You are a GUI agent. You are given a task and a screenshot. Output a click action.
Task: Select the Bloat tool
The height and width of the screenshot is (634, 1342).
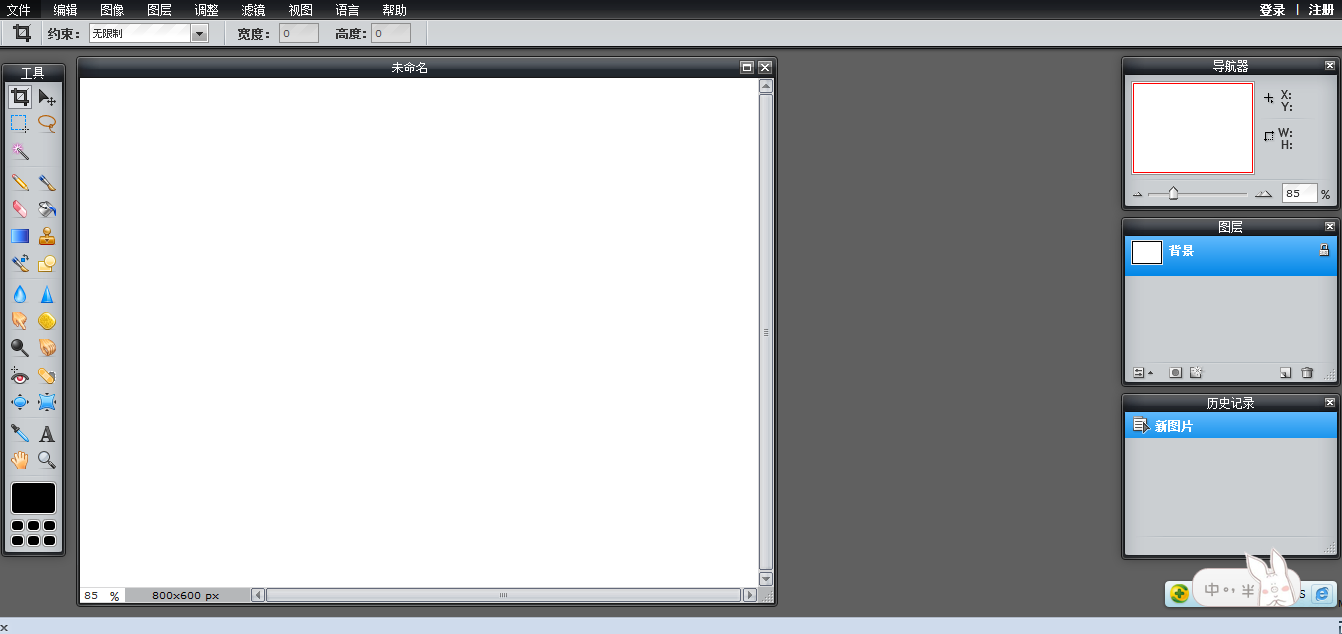(20, 402)
